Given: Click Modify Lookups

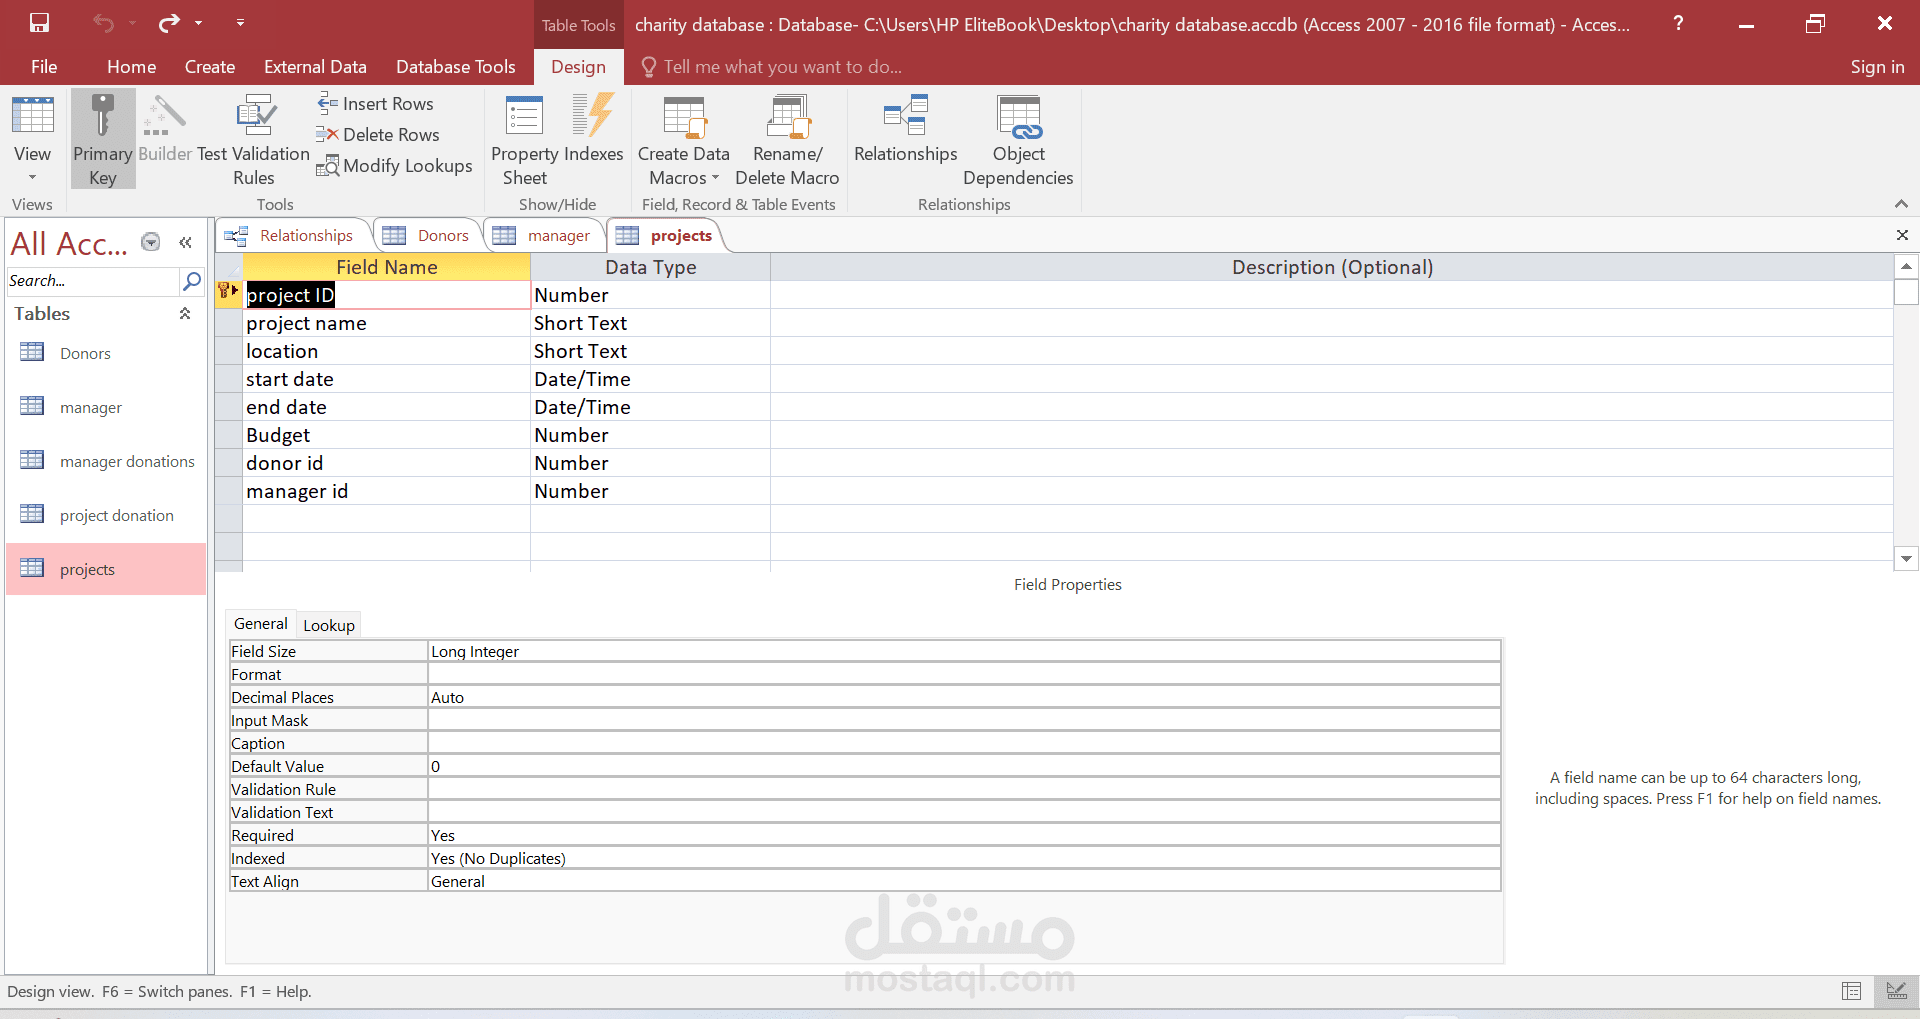Looking at the screenshot, I should (394, 166).
